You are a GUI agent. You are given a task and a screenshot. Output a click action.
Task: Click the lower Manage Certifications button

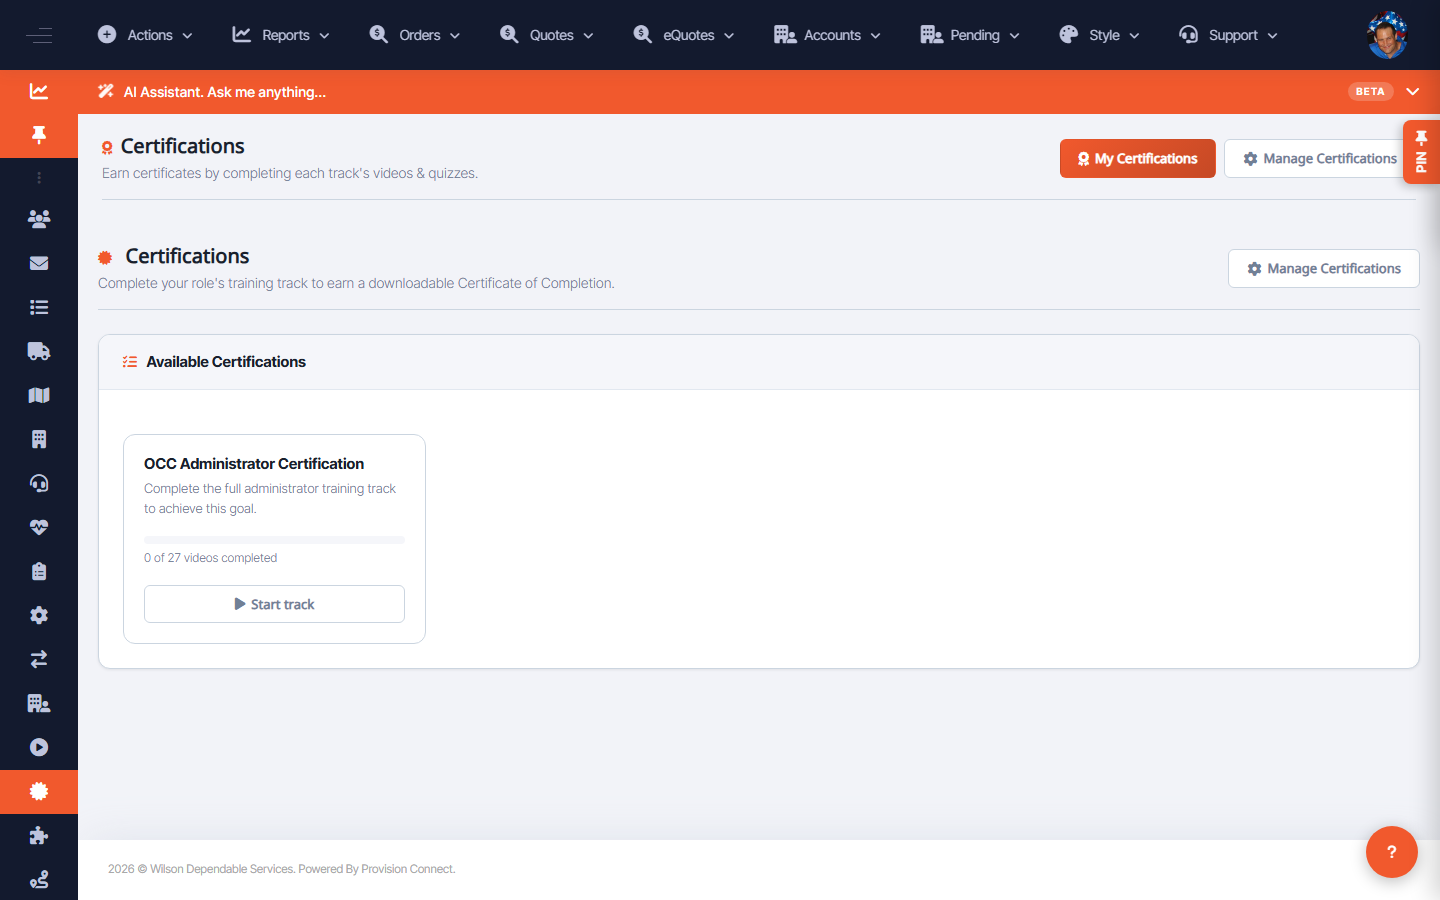(1323, 268)
